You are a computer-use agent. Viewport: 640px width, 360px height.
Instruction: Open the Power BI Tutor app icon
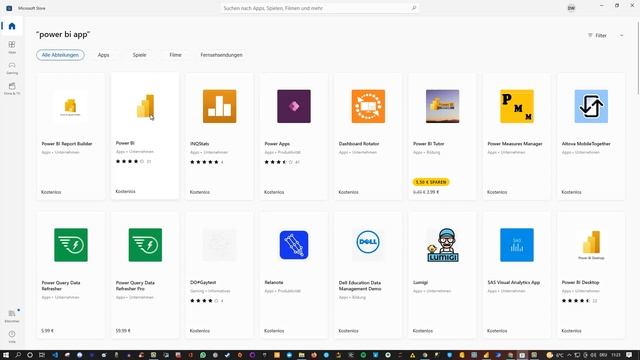pyautogui.click(x=442, y=106)
